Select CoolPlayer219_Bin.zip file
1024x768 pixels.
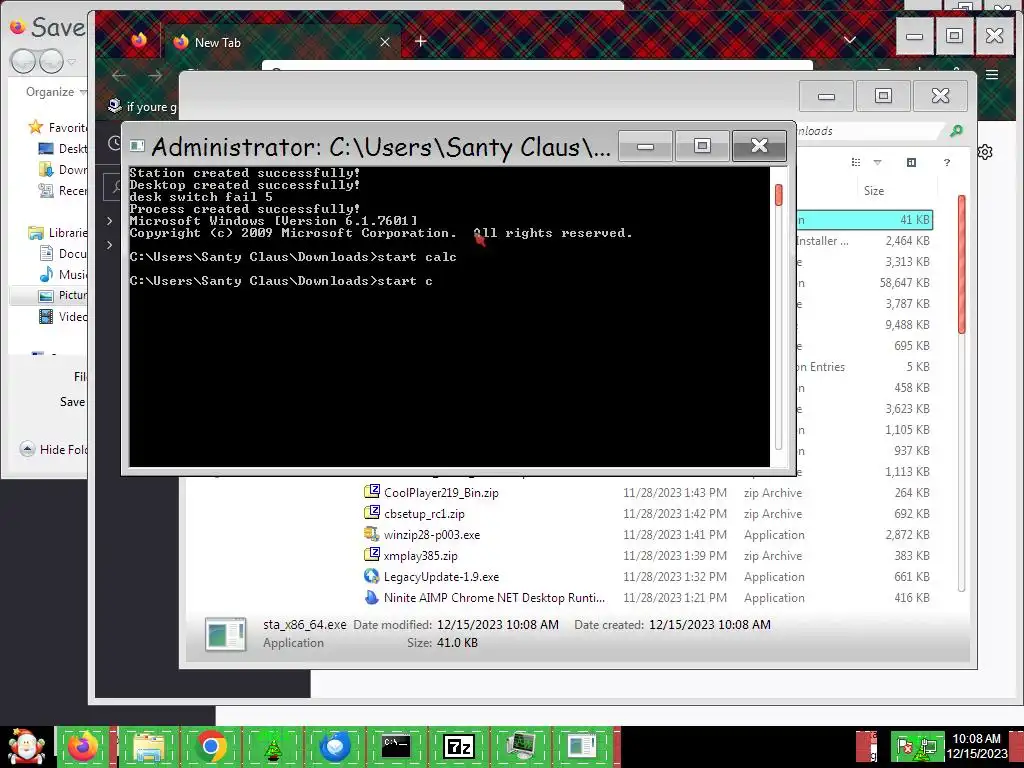pos(441,492)
